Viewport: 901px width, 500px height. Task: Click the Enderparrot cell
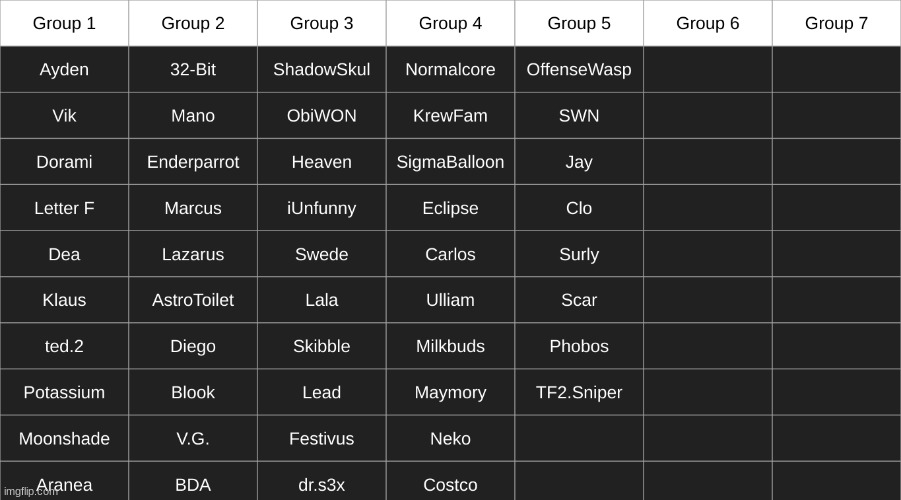pos(193,162)
